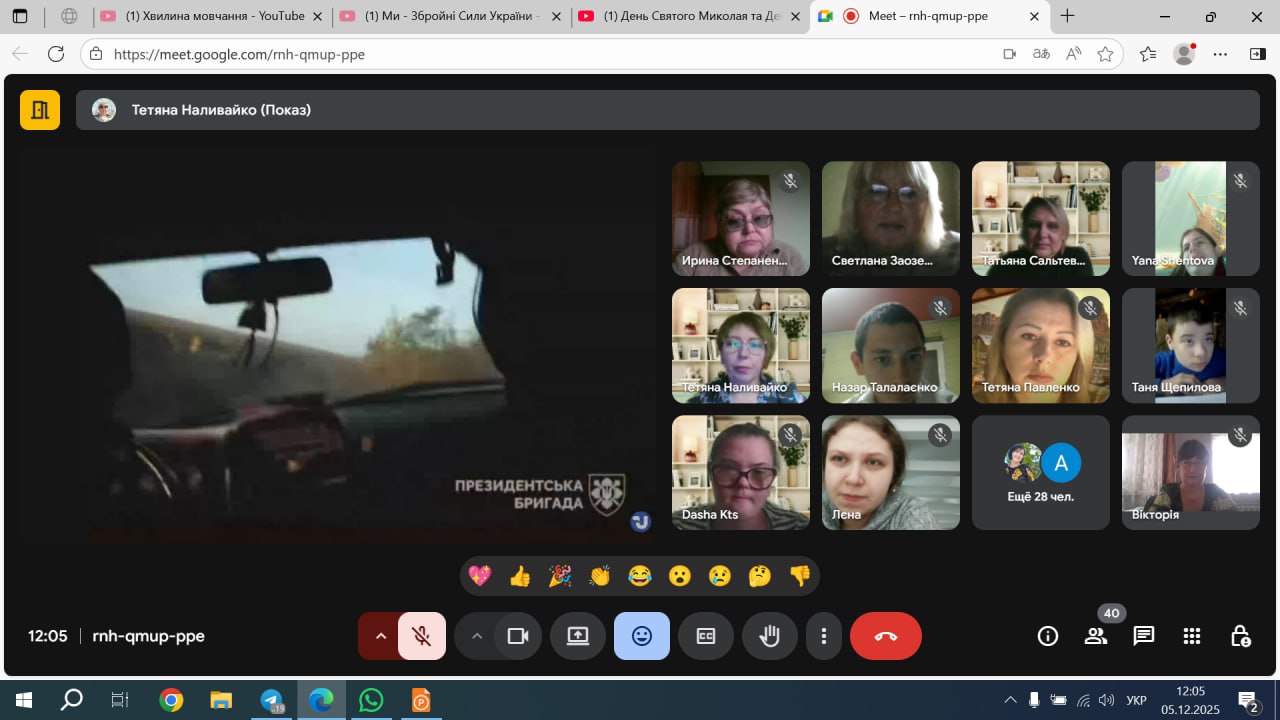Image resolution: width=1280 pixels, height=720 pixels.
Task: Open host controls lock icon
Action: tap(1240, 636)
